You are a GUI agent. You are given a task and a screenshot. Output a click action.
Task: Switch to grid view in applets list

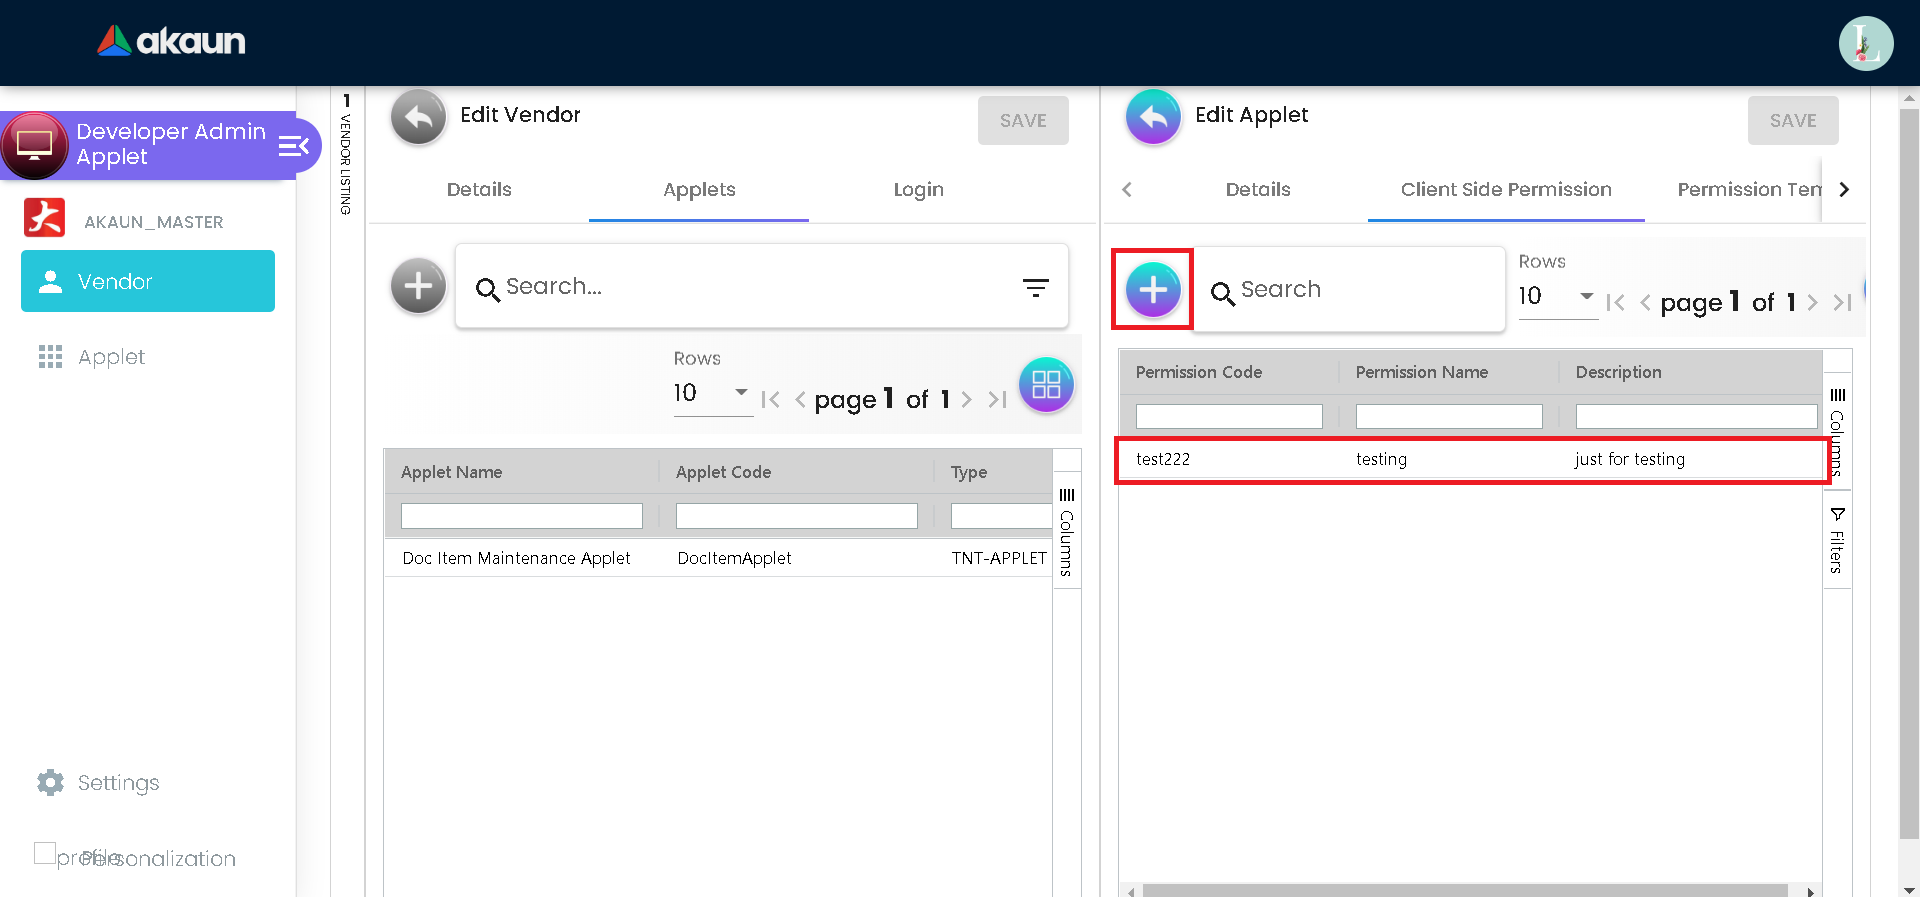point(1046,385)
